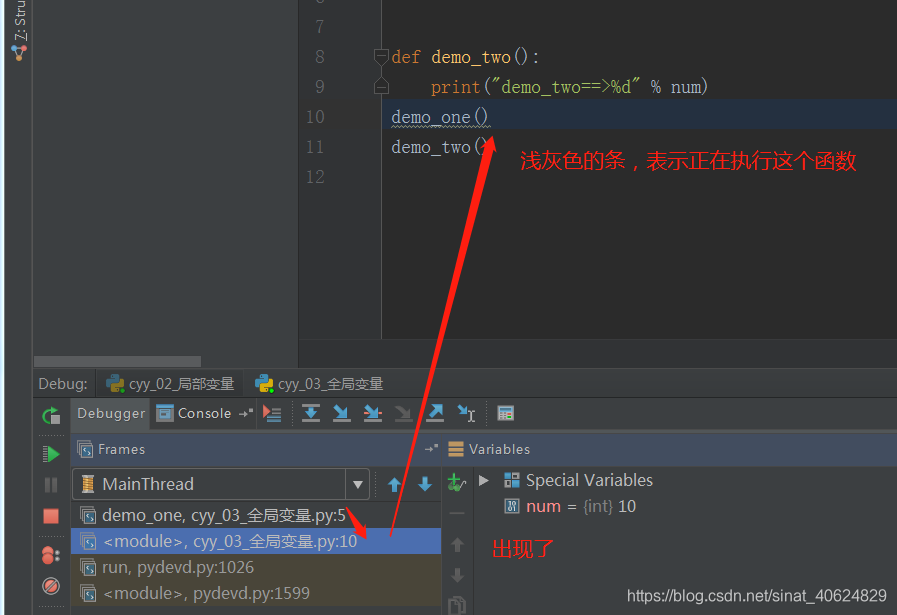
Task: Click the Run to Cursor icon
Action: click(466, 413)
